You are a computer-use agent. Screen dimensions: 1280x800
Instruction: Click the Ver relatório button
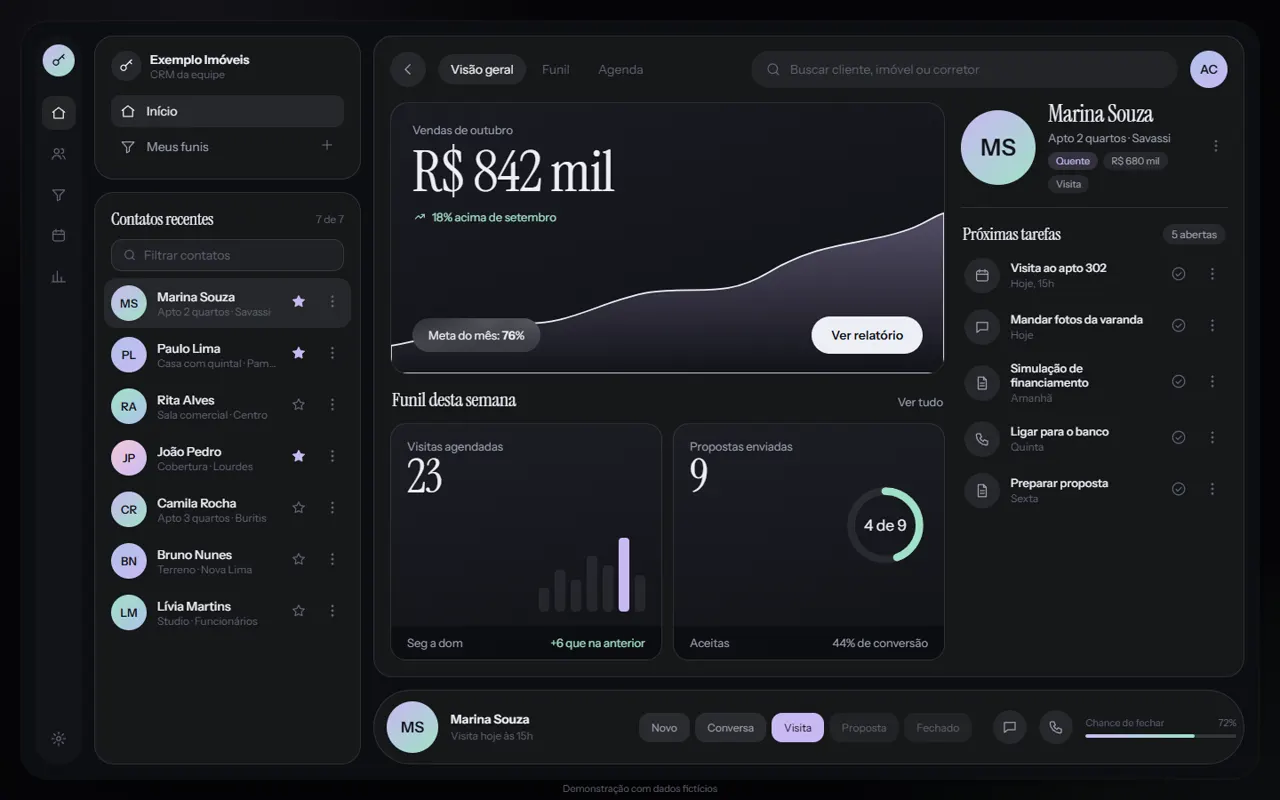(x=867, y=336)
